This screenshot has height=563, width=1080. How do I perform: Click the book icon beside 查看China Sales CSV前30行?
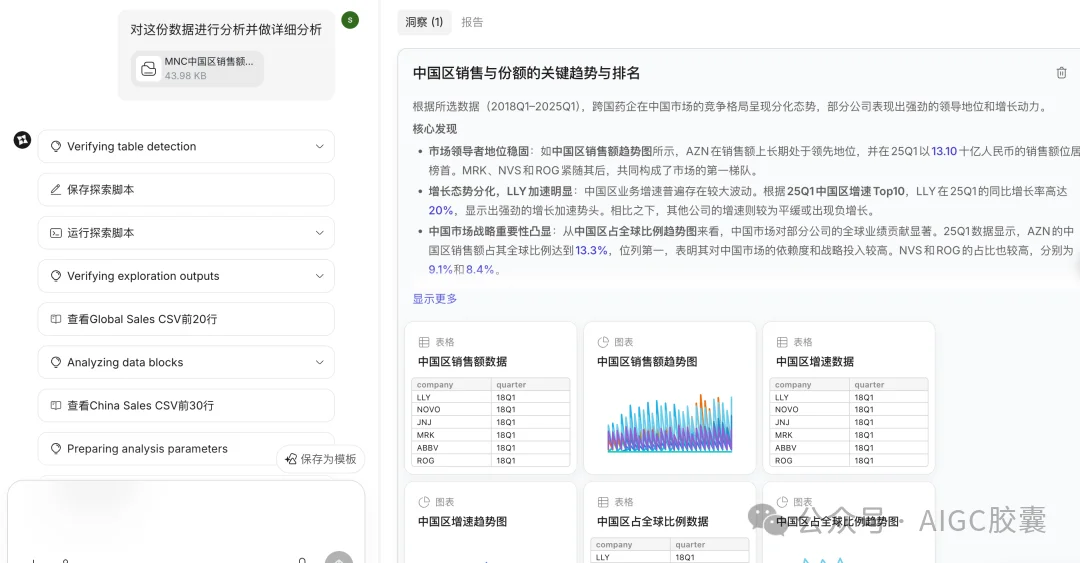[x=56, y=405]
